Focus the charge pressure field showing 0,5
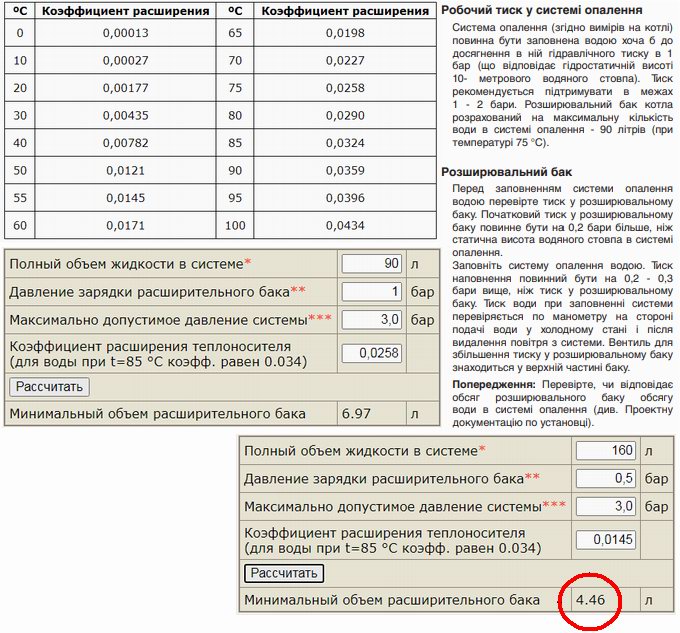The image size is (680, 633). tap(606, 478)
